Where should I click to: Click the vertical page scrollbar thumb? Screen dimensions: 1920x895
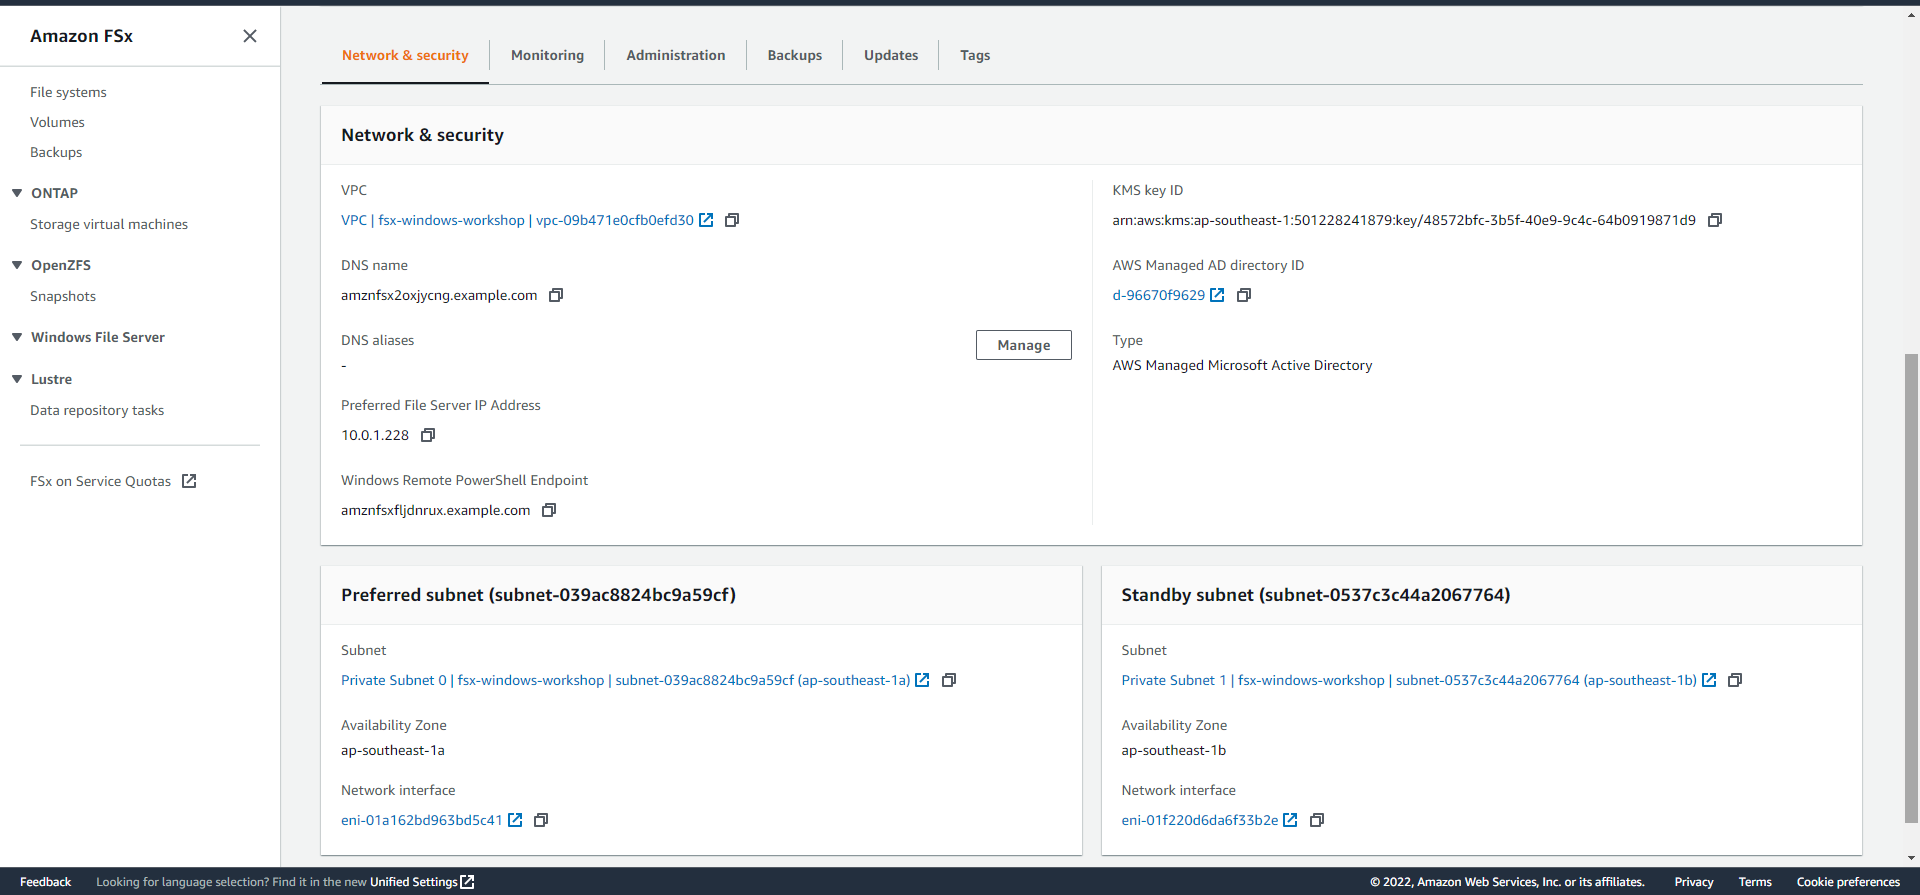click(1911, 588)
